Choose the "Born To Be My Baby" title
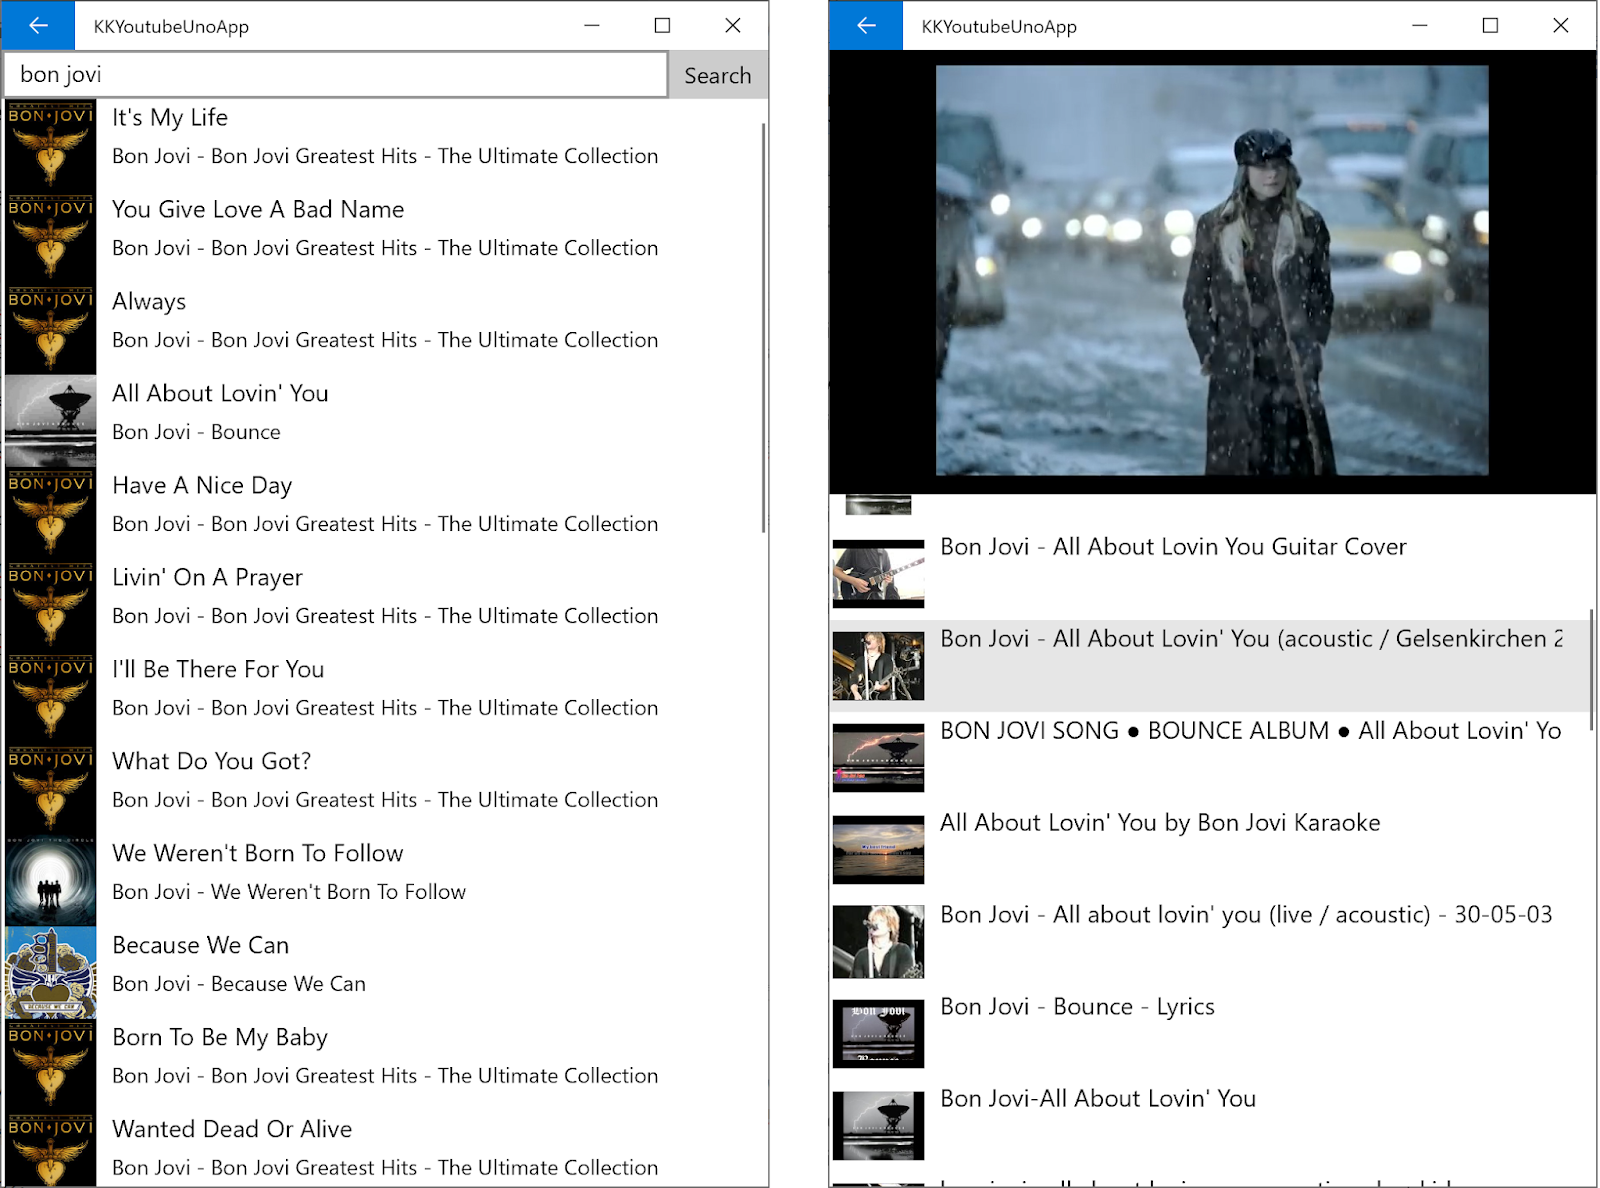The height and width of the screenshot is (1188, 1600). point(220,1038)
